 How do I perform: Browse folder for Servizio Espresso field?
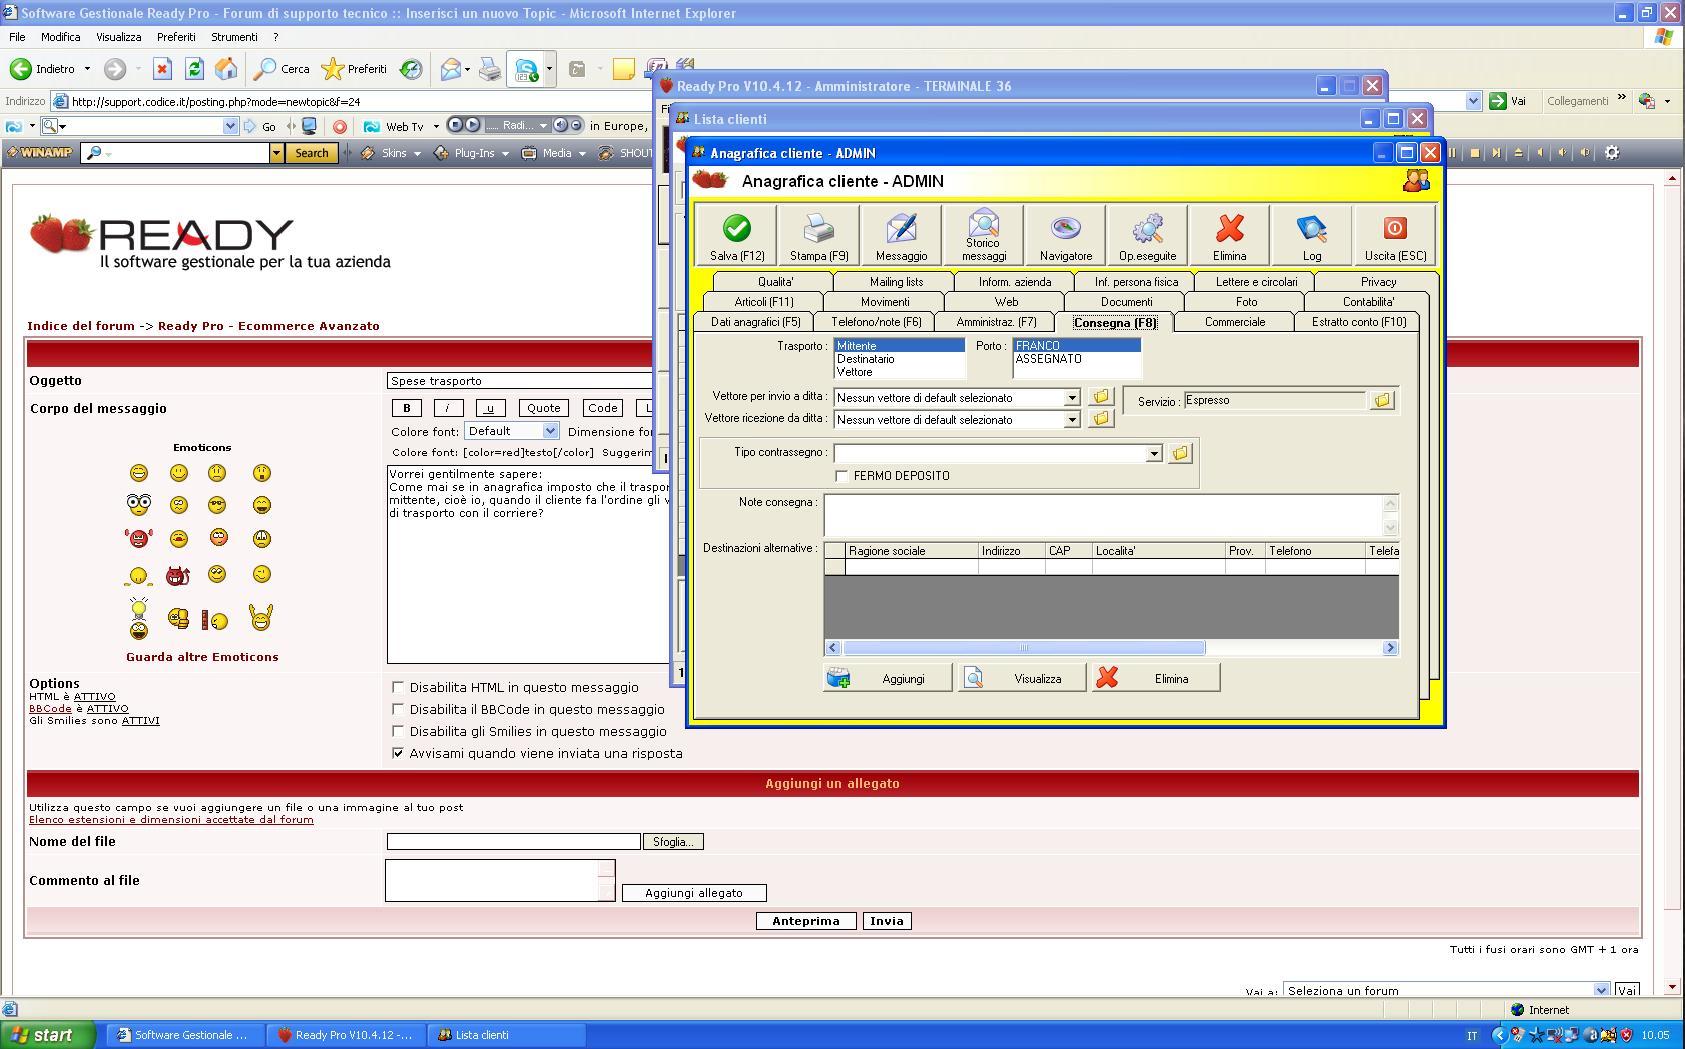[x=1382, y=400]
